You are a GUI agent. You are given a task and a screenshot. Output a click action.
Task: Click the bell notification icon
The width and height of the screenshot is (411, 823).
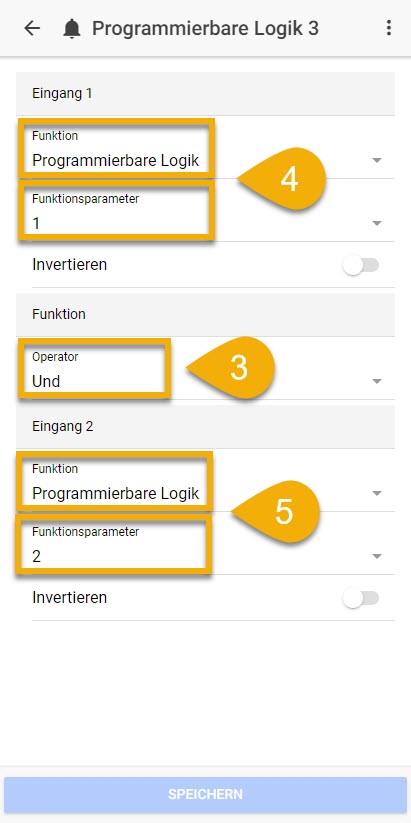72,28
